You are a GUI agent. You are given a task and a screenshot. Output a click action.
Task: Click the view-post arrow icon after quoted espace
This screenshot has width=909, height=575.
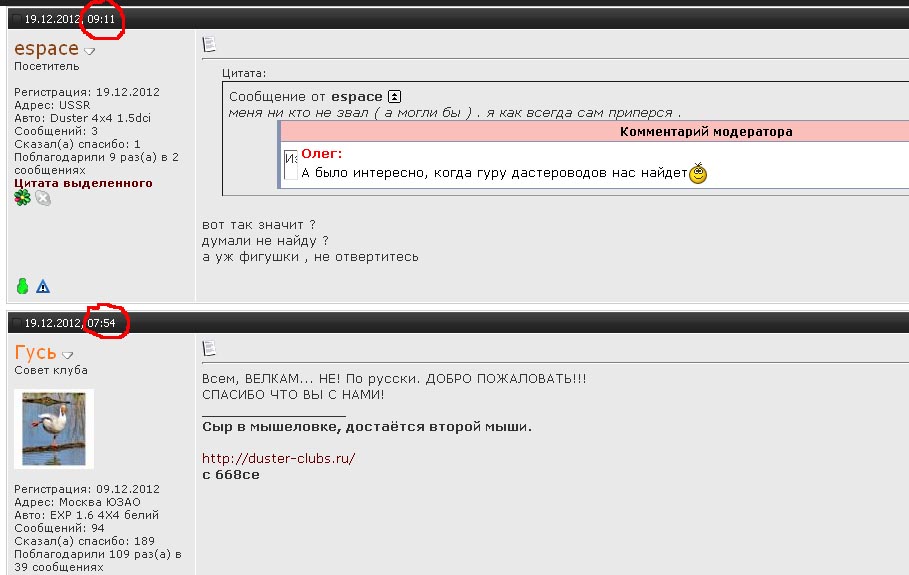(394, 97)
